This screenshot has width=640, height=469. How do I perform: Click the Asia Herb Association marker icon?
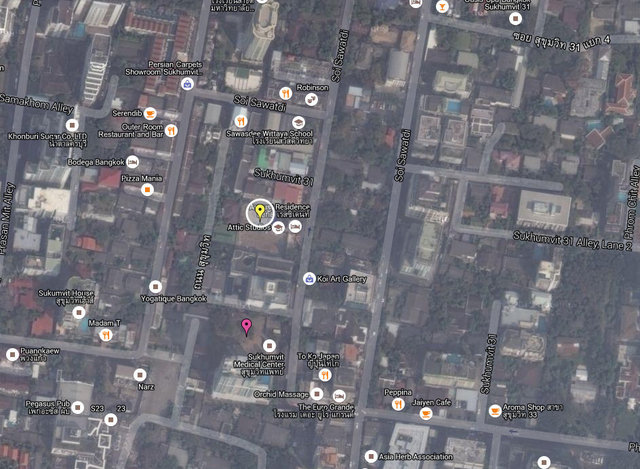tap(371, 456)
